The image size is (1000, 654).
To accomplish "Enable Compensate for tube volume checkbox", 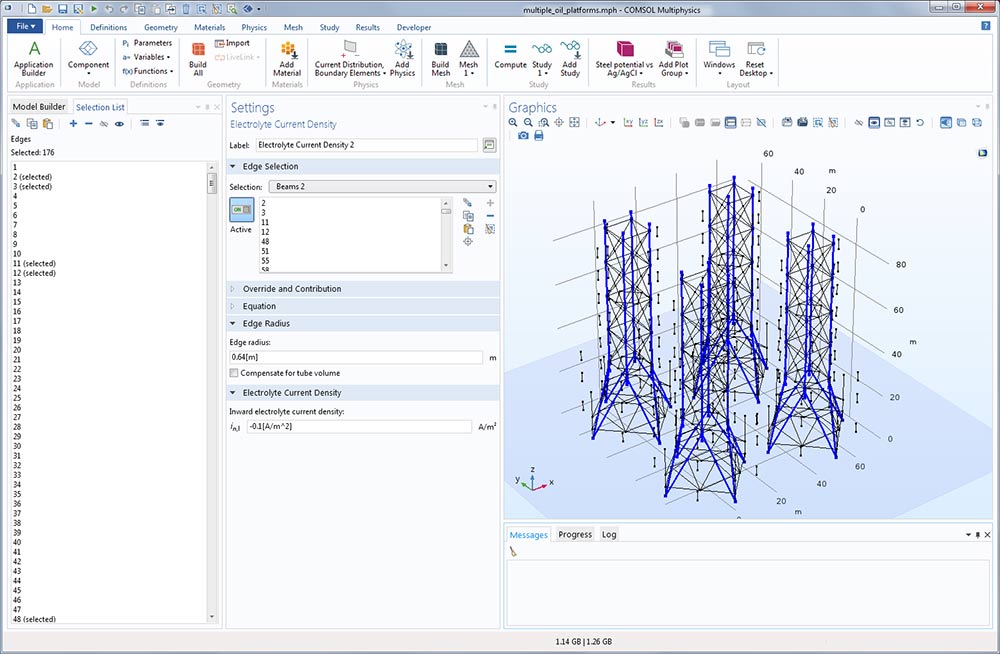I will [235, 373].
